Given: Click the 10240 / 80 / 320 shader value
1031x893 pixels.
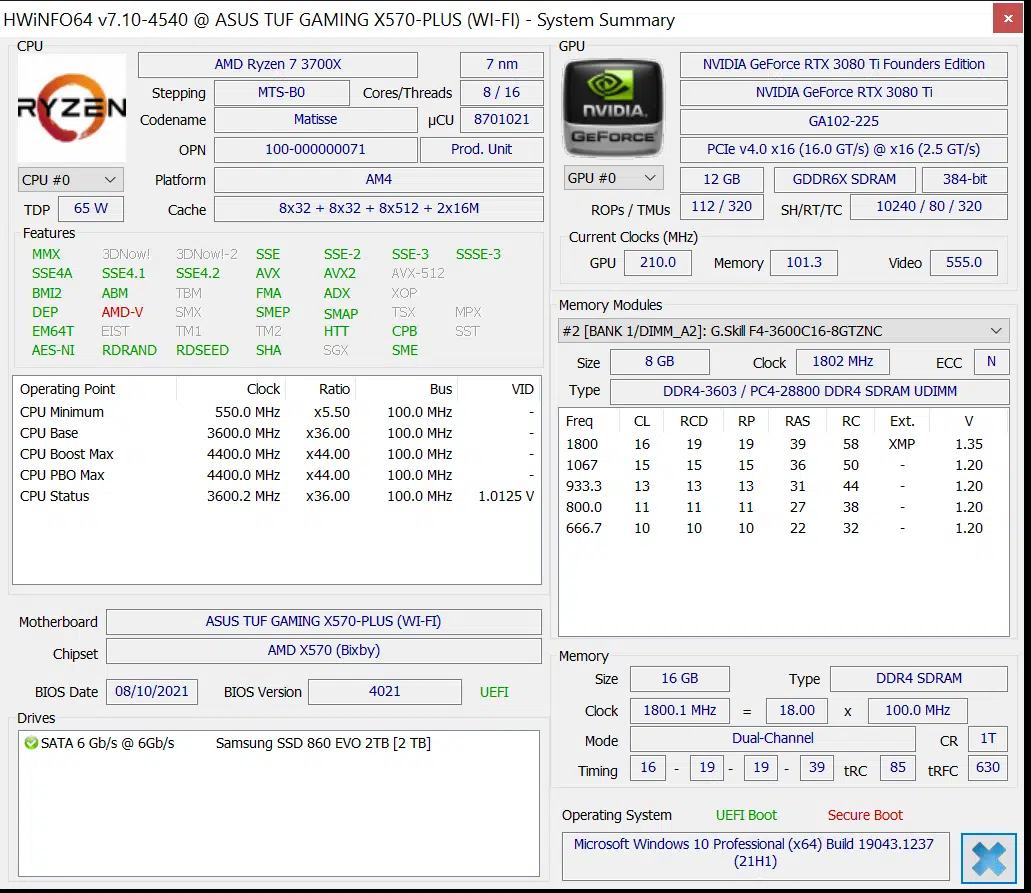Looking at the screenshot, I should [x=928, y=207].
